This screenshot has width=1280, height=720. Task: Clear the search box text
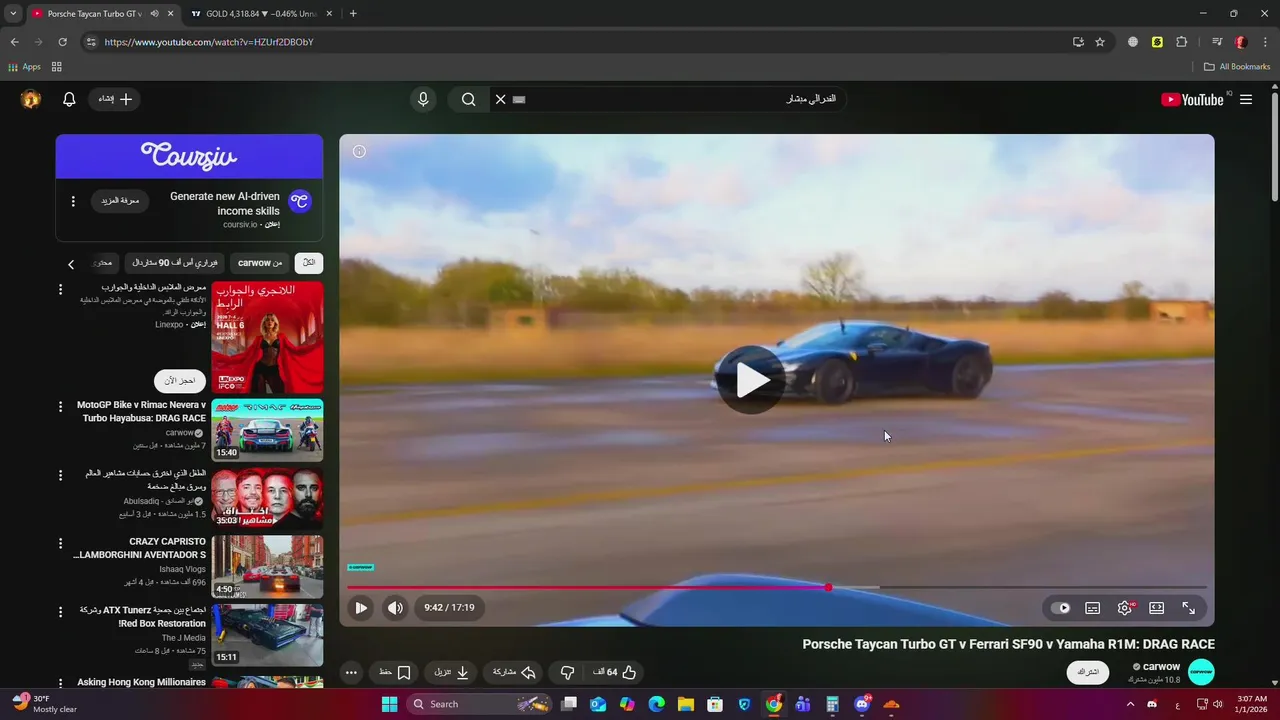tap(501, 99)
